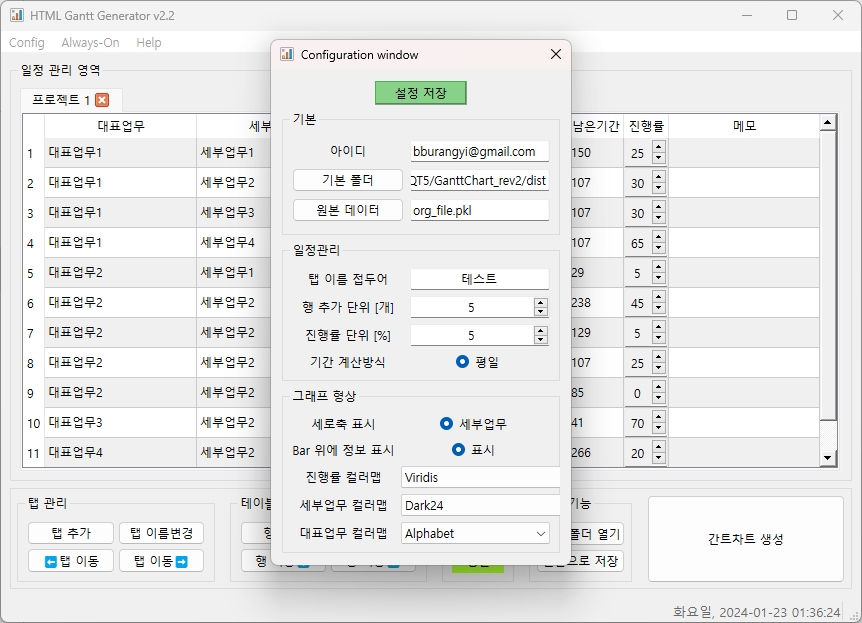Close the 프로젝트 1 tab using its red X icon
This screenshot has width=862, height=623.
pyautogui.click(x=102, y=100)
